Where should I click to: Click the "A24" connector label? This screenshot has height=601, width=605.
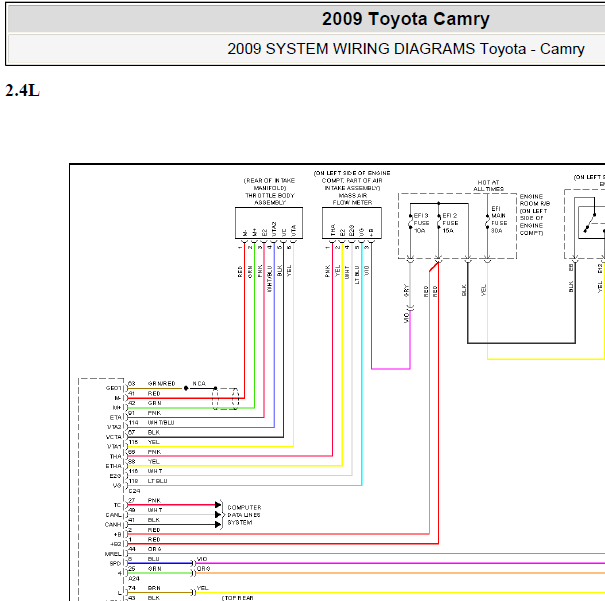click(x=134, y=579)
